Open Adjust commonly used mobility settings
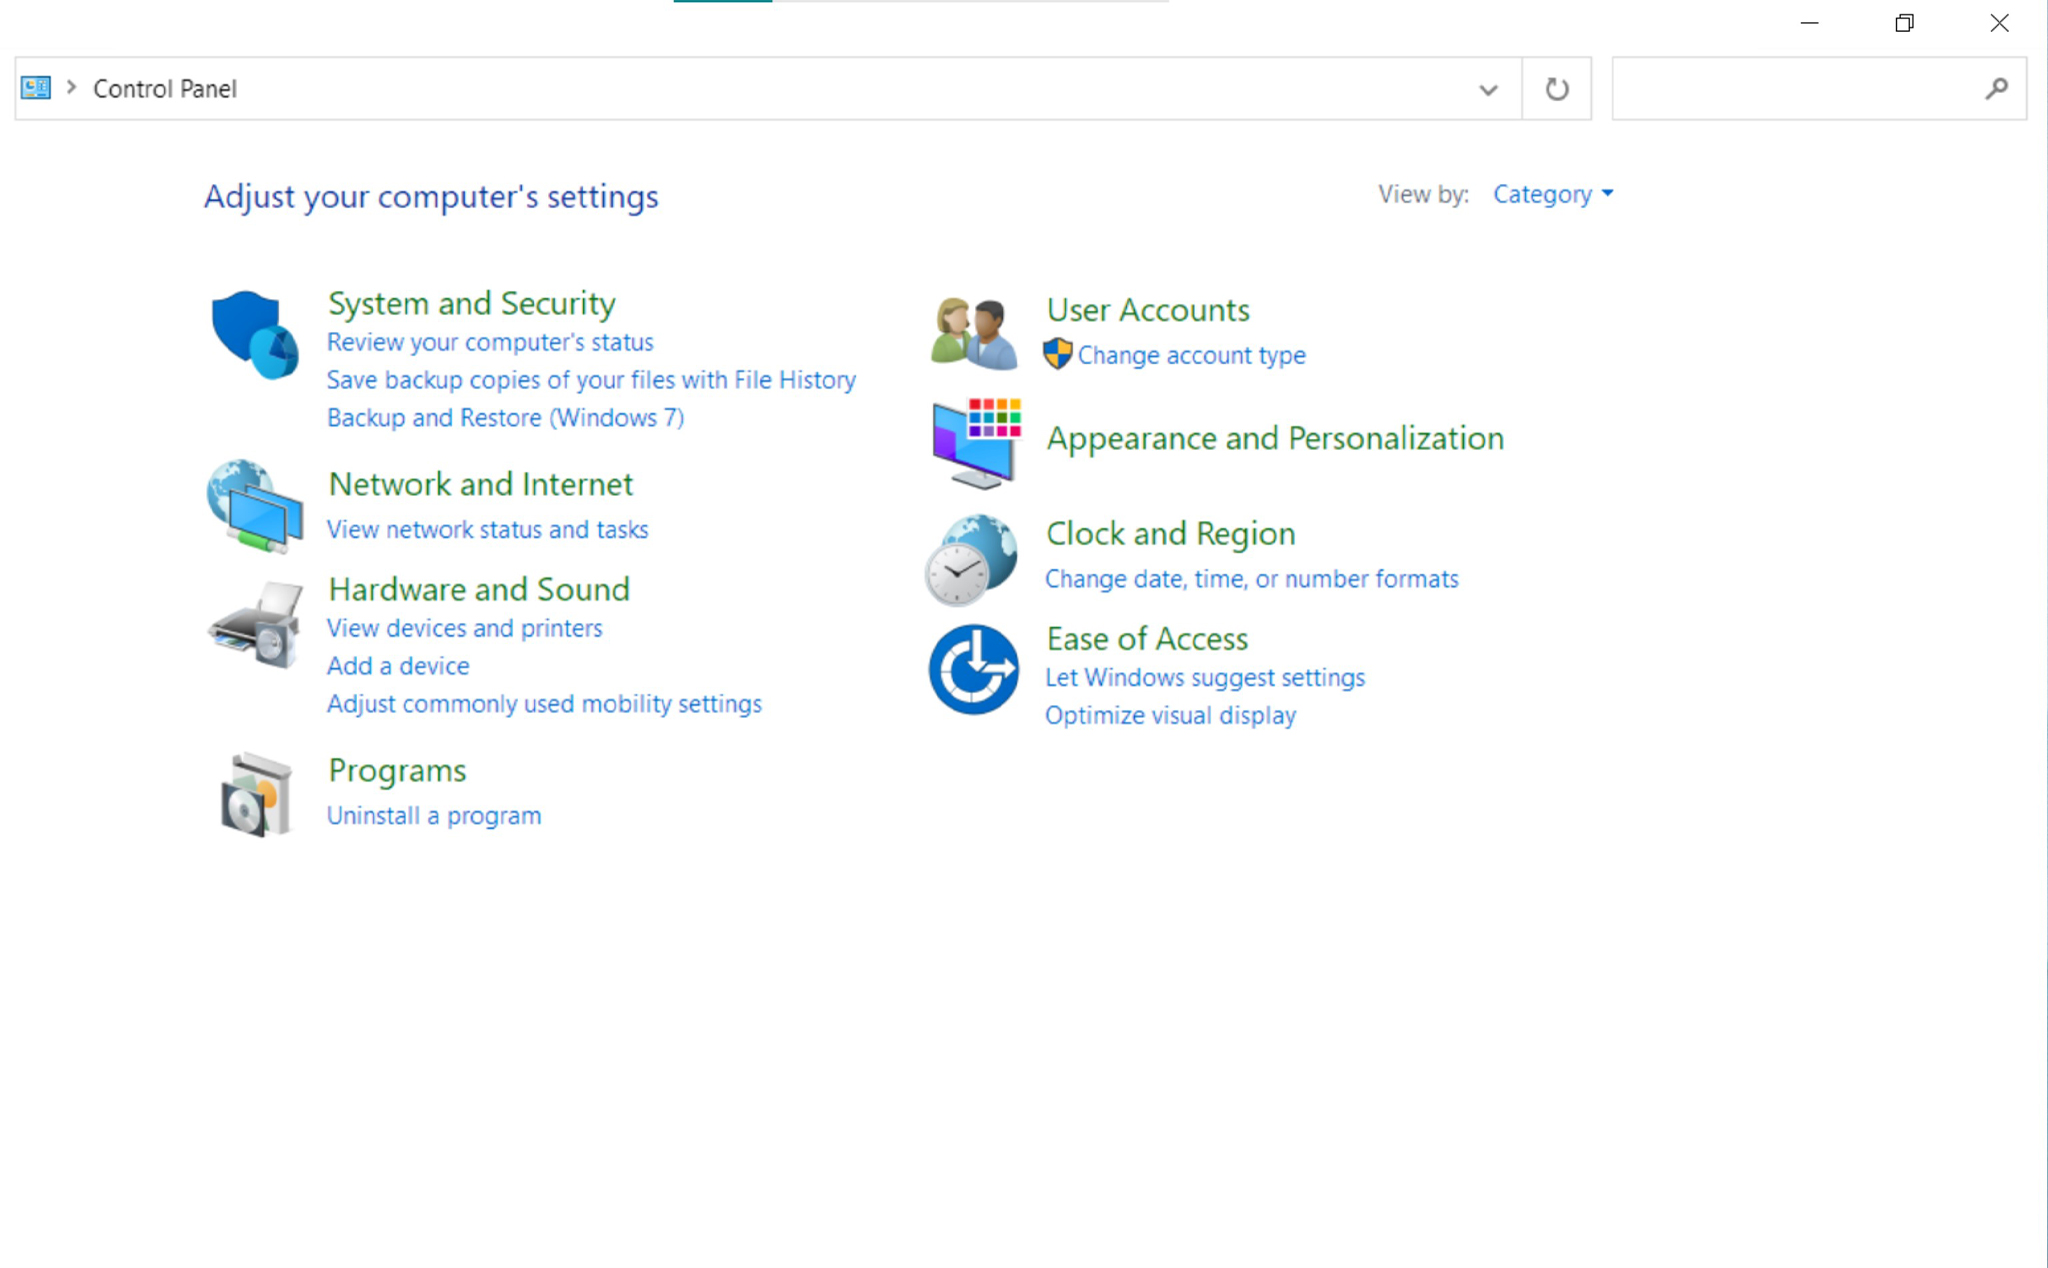 pyautogui.click(x=544, y=704)
